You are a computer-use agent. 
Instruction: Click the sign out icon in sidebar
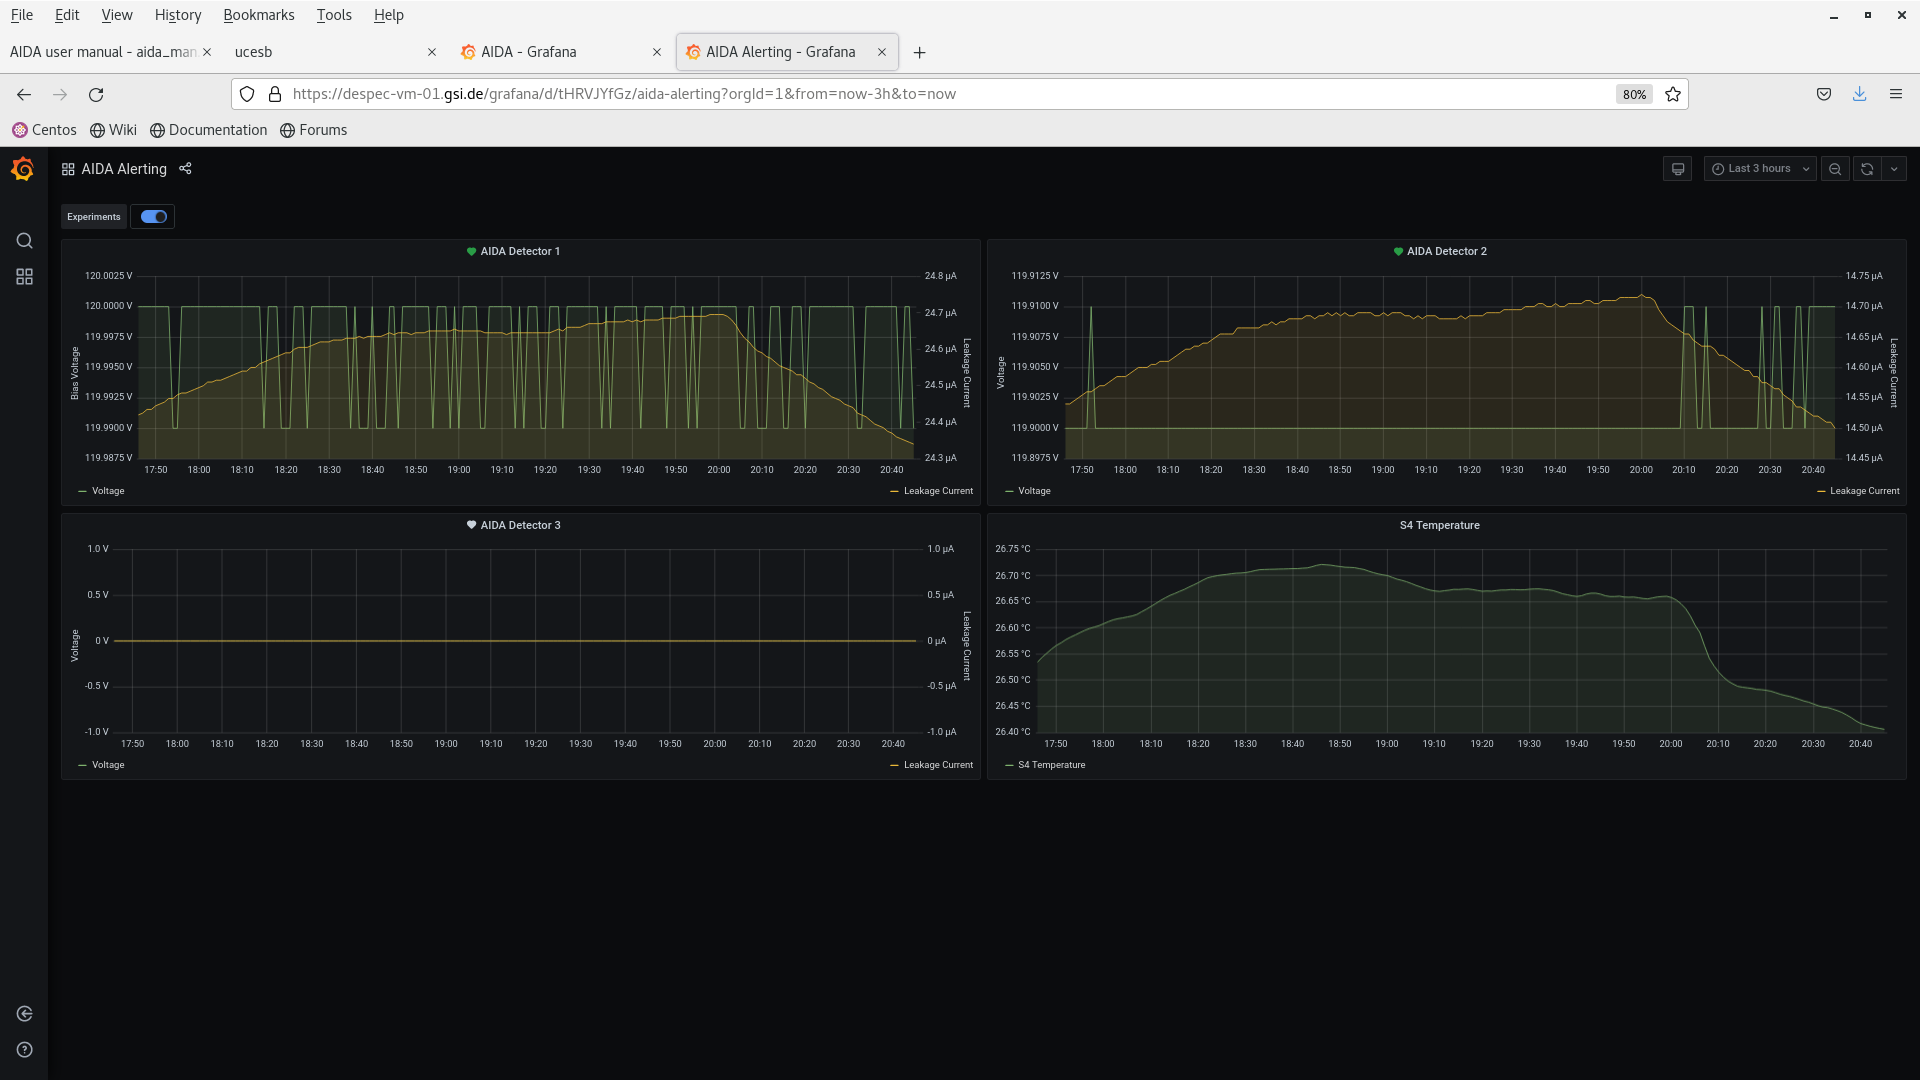tap(24, 1014)
